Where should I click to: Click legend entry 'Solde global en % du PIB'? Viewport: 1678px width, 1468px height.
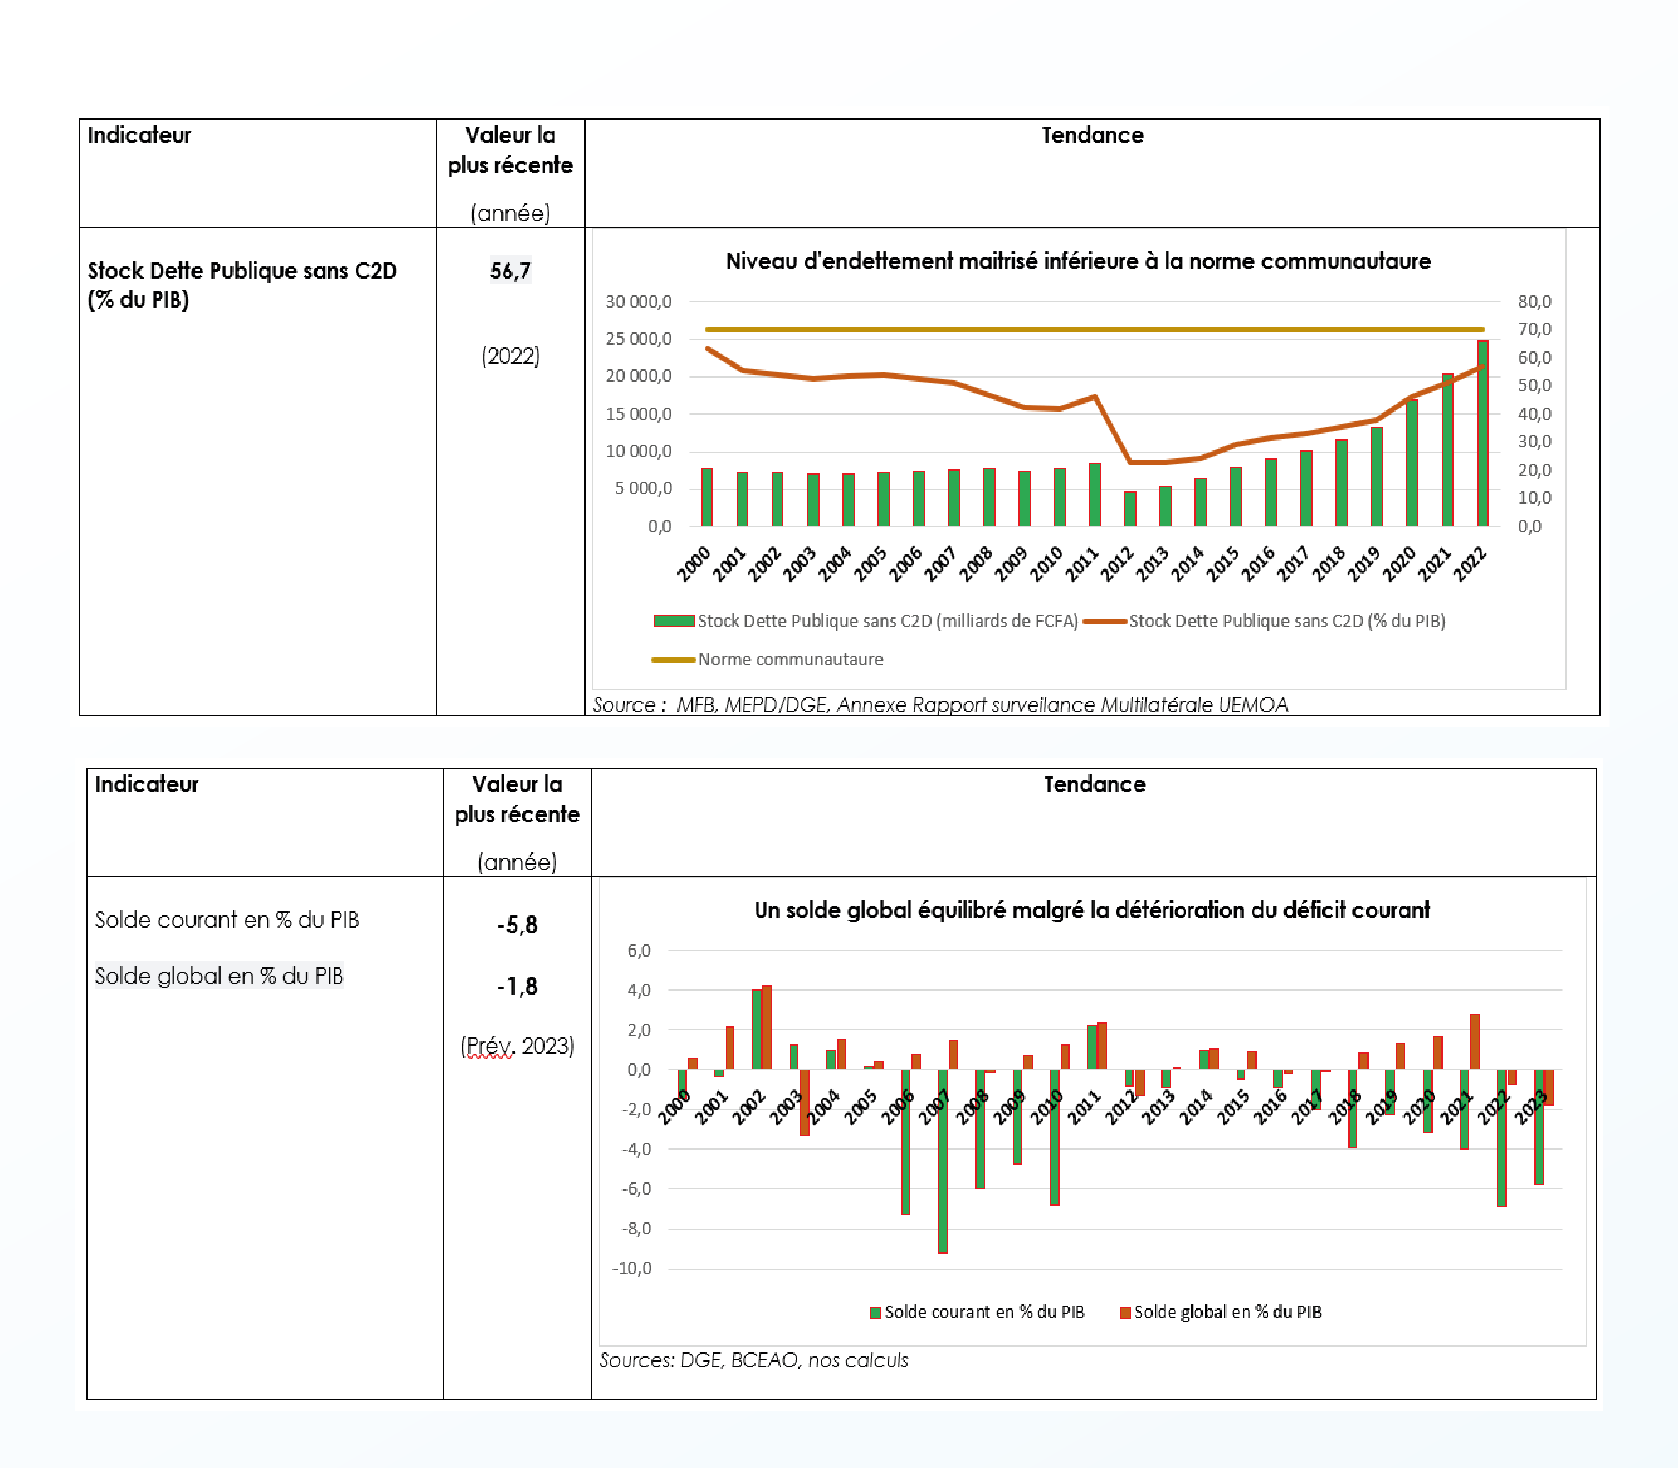(1221, 1312)
